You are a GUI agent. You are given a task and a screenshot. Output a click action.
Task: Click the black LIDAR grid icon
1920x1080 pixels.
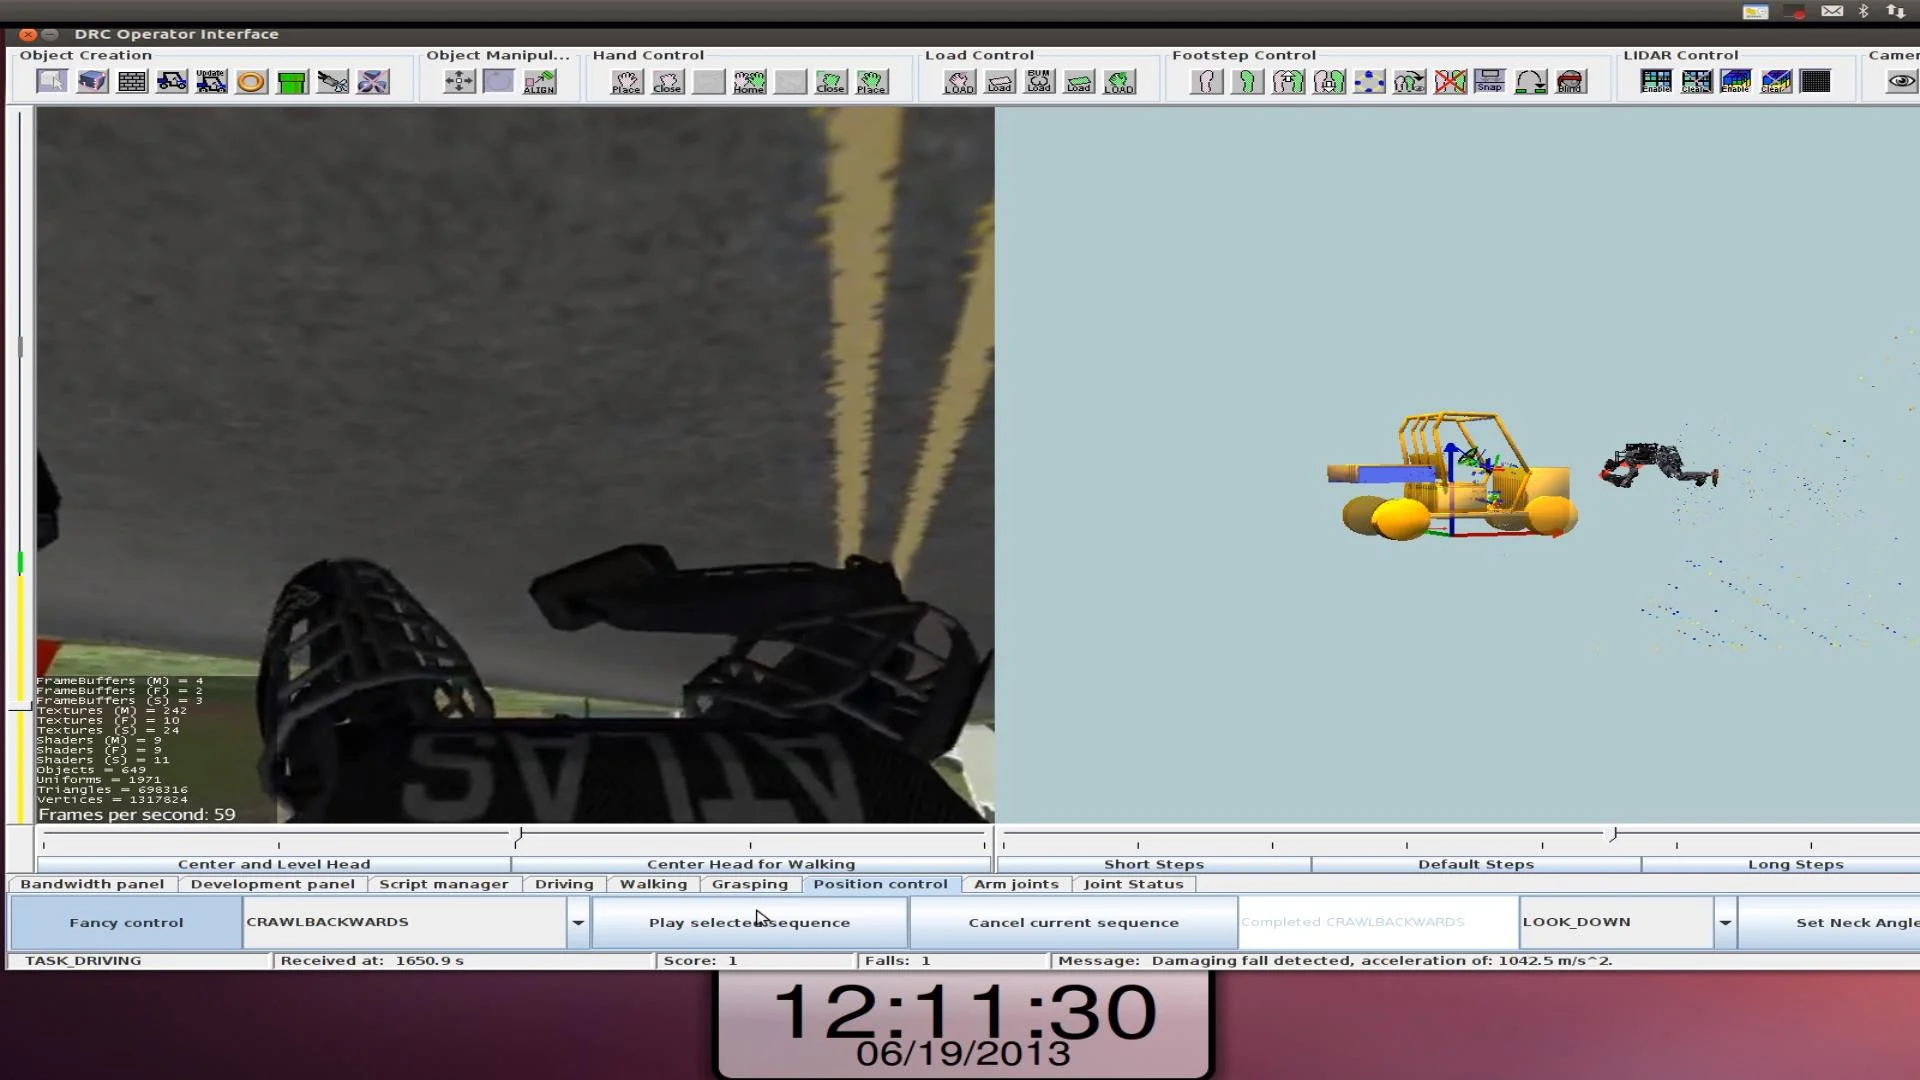1816,81
